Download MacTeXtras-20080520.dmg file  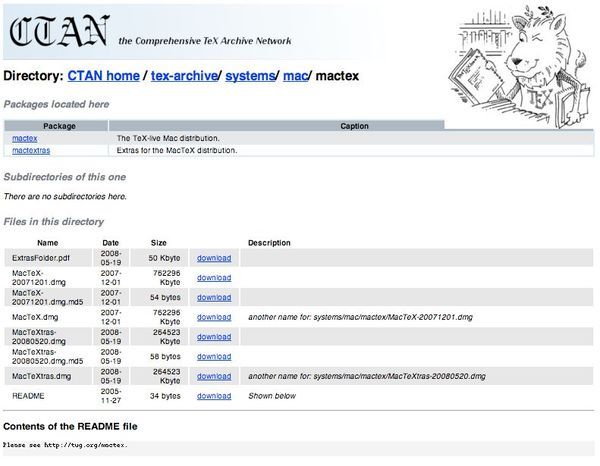pyautogui.click(x=214, y=337)
